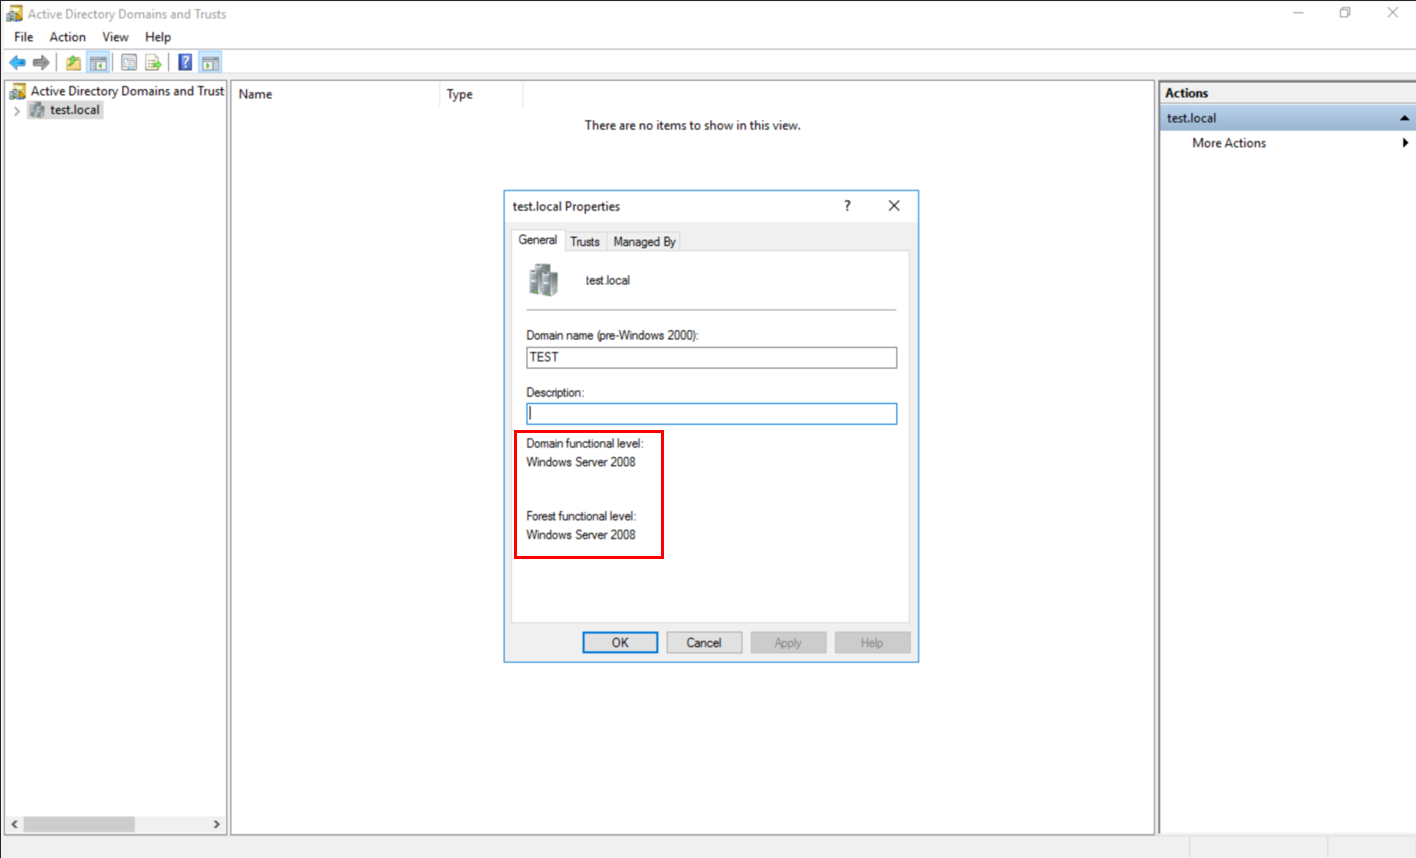The height and width of the screenshot is (858, 1416).
Task: Expand the test.local tree node
Action: [x=17, y=111]
